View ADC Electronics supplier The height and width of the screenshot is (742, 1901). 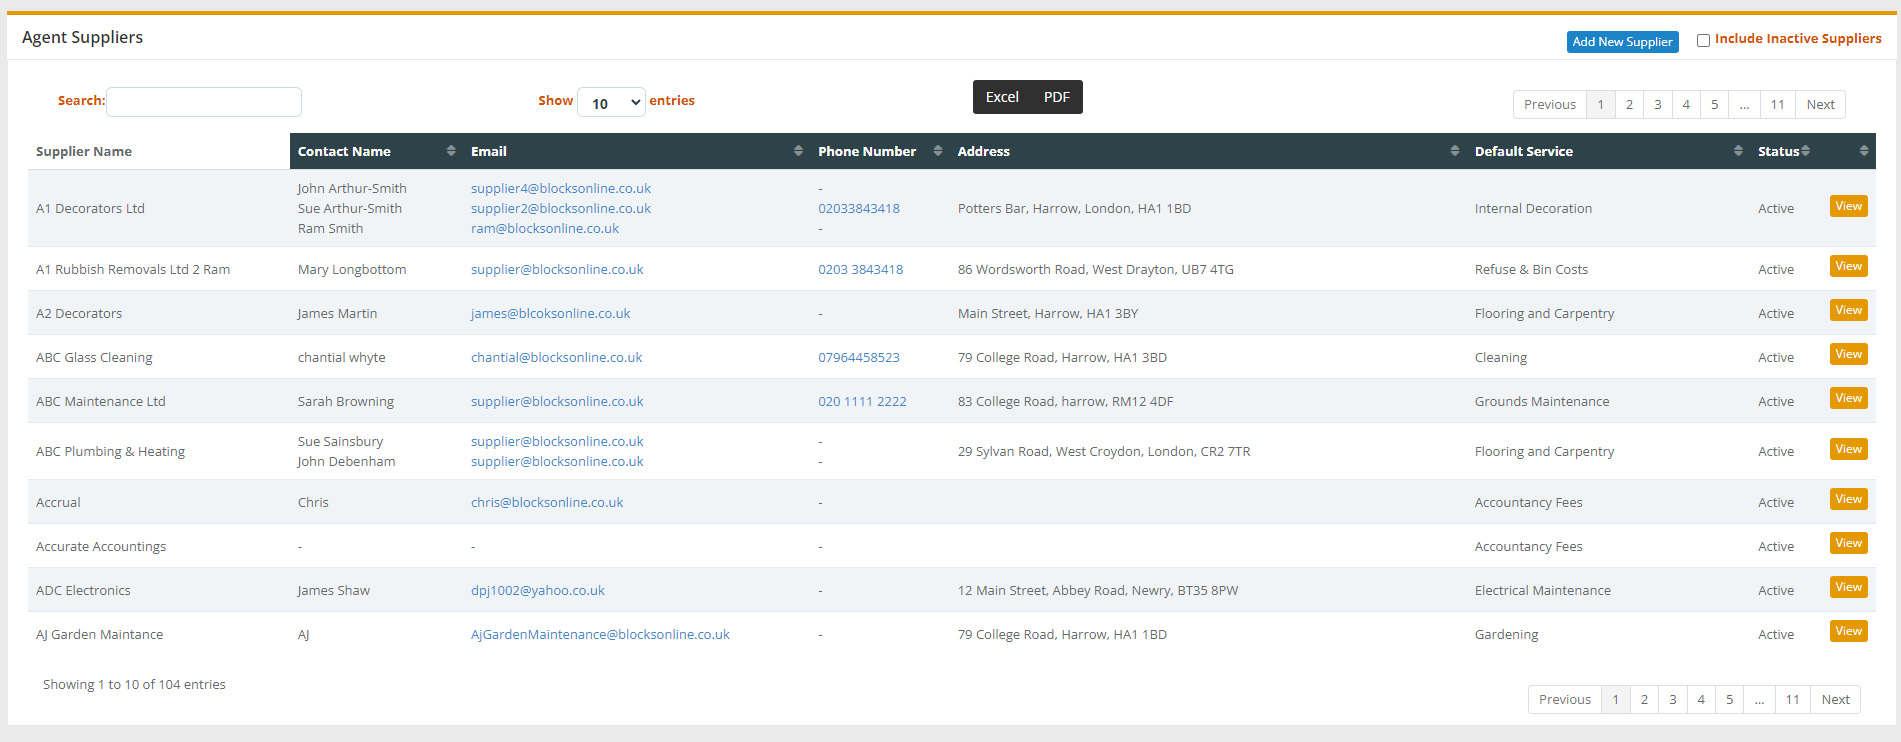(1848, 587)
